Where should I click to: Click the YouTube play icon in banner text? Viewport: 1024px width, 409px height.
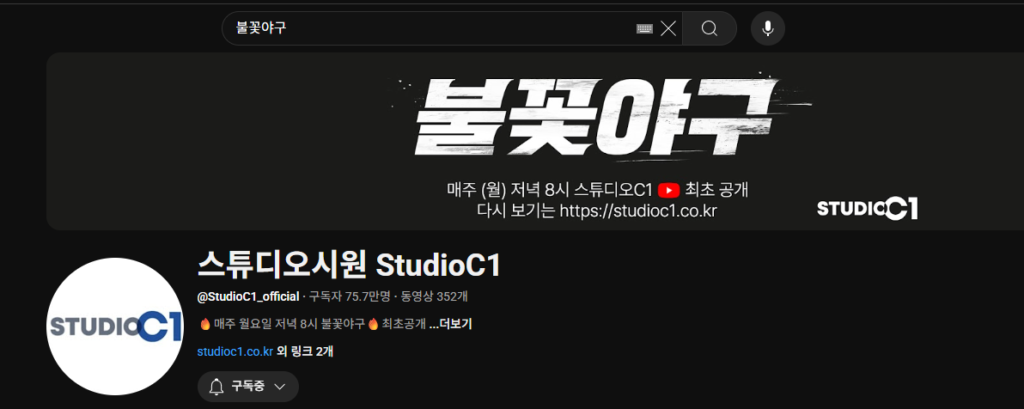pyautogui.click(x=669, y=190)
